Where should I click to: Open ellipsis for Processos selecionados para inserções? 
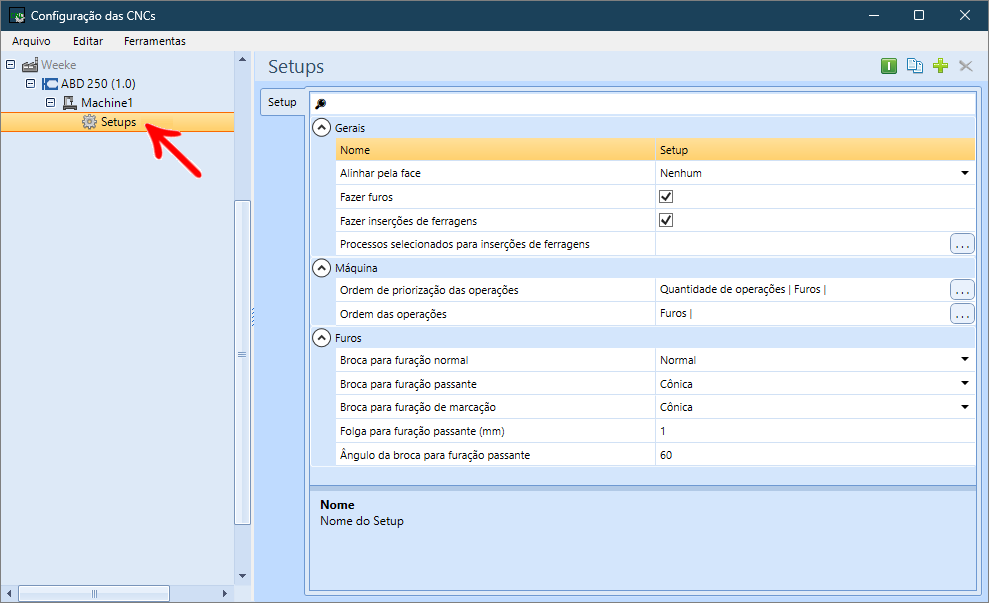(x=962, y=244)
